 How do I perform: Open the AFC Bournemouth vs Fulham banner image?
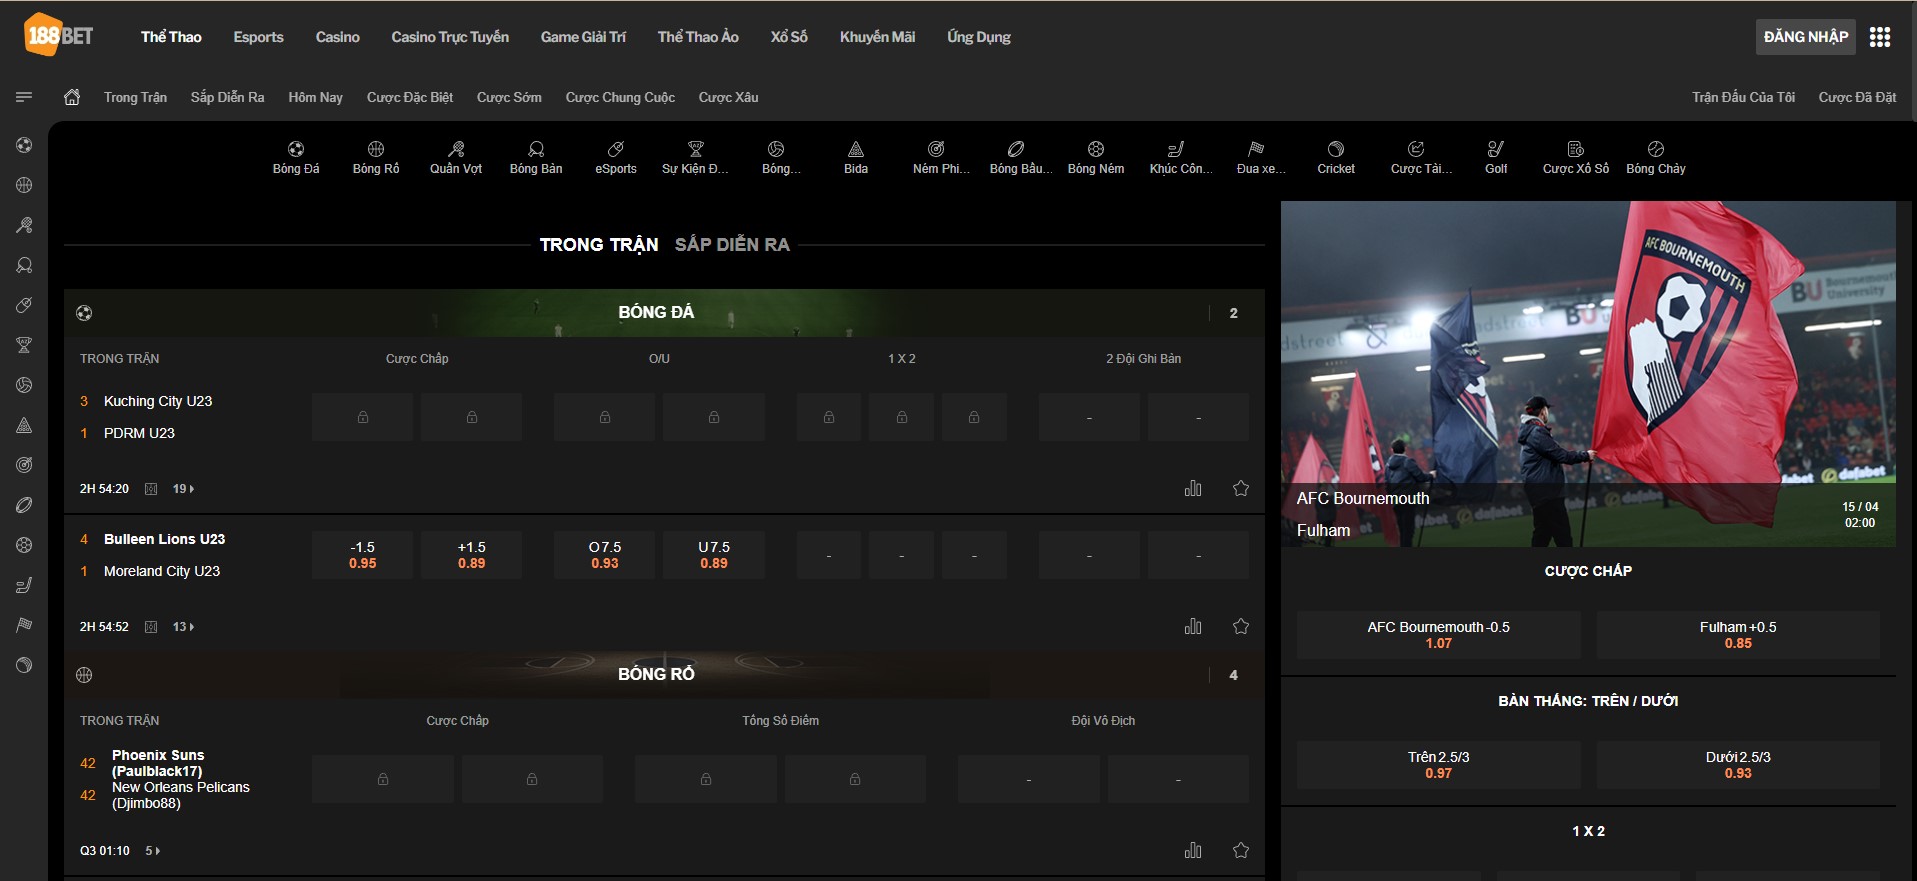(1588, 373)
